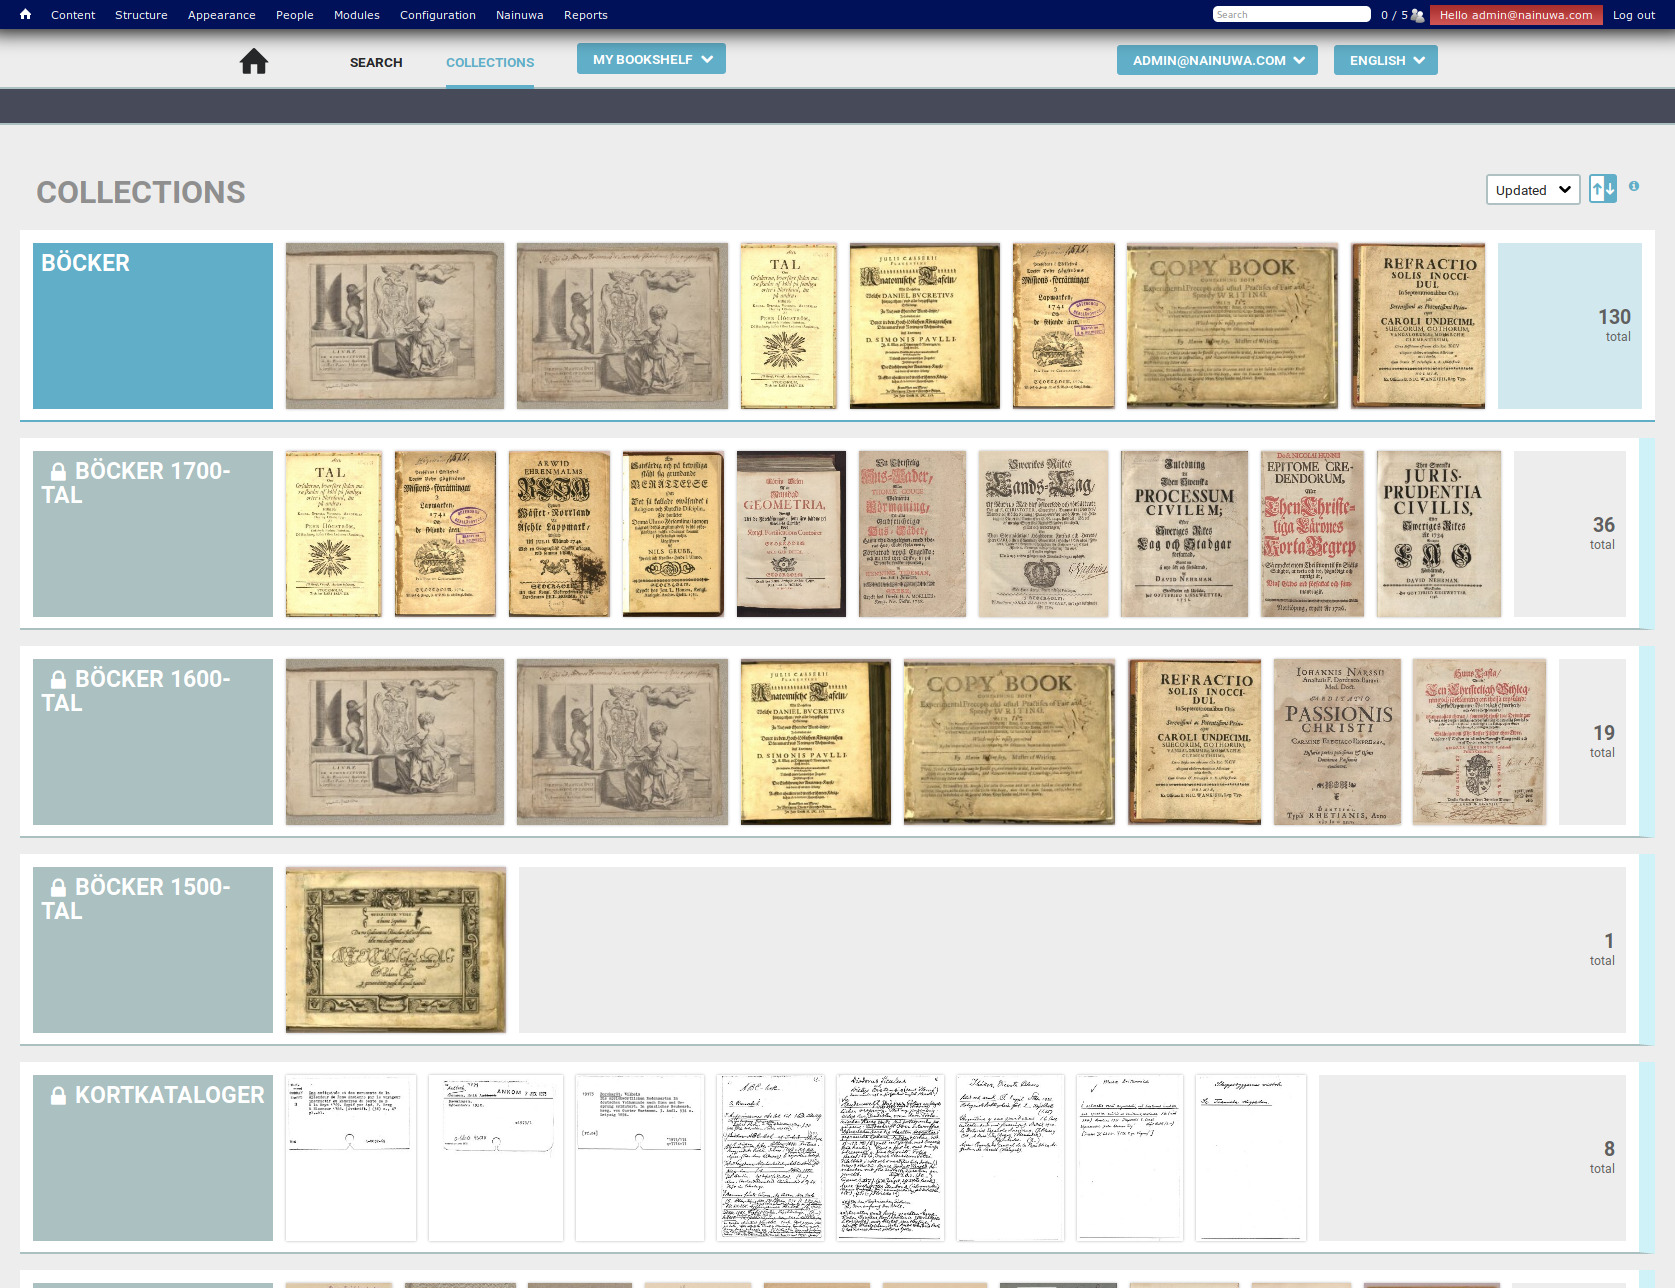Open the Reports admin menu
Screen dimensions: 1675x1288
point(586,15)
